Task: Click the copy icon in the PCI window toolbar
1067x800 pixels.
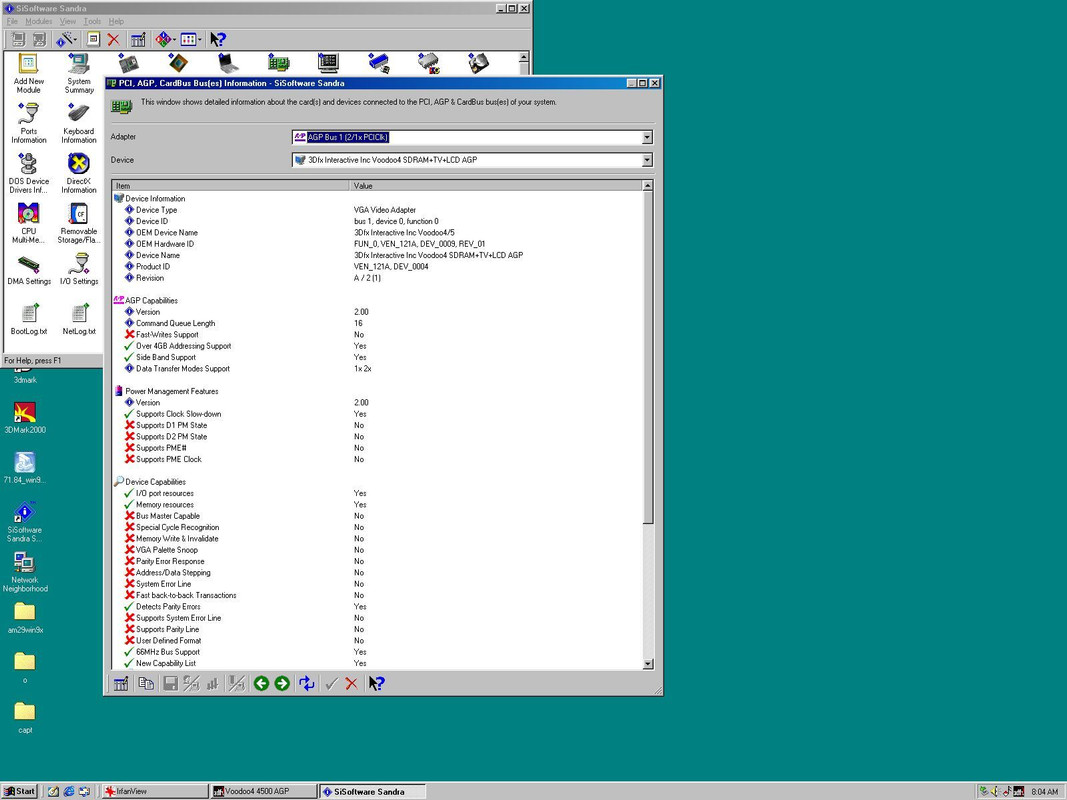Action: 146,684
